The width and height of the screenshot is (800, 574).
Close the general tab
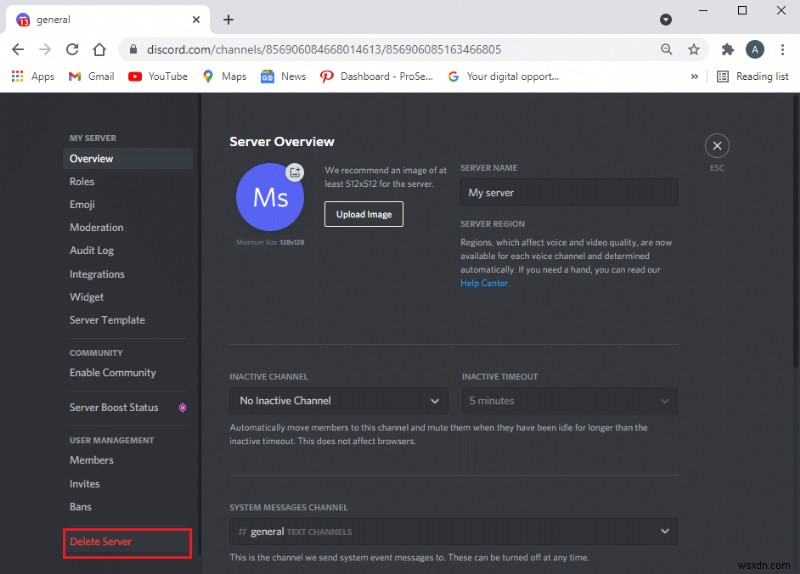click(196, 20)
